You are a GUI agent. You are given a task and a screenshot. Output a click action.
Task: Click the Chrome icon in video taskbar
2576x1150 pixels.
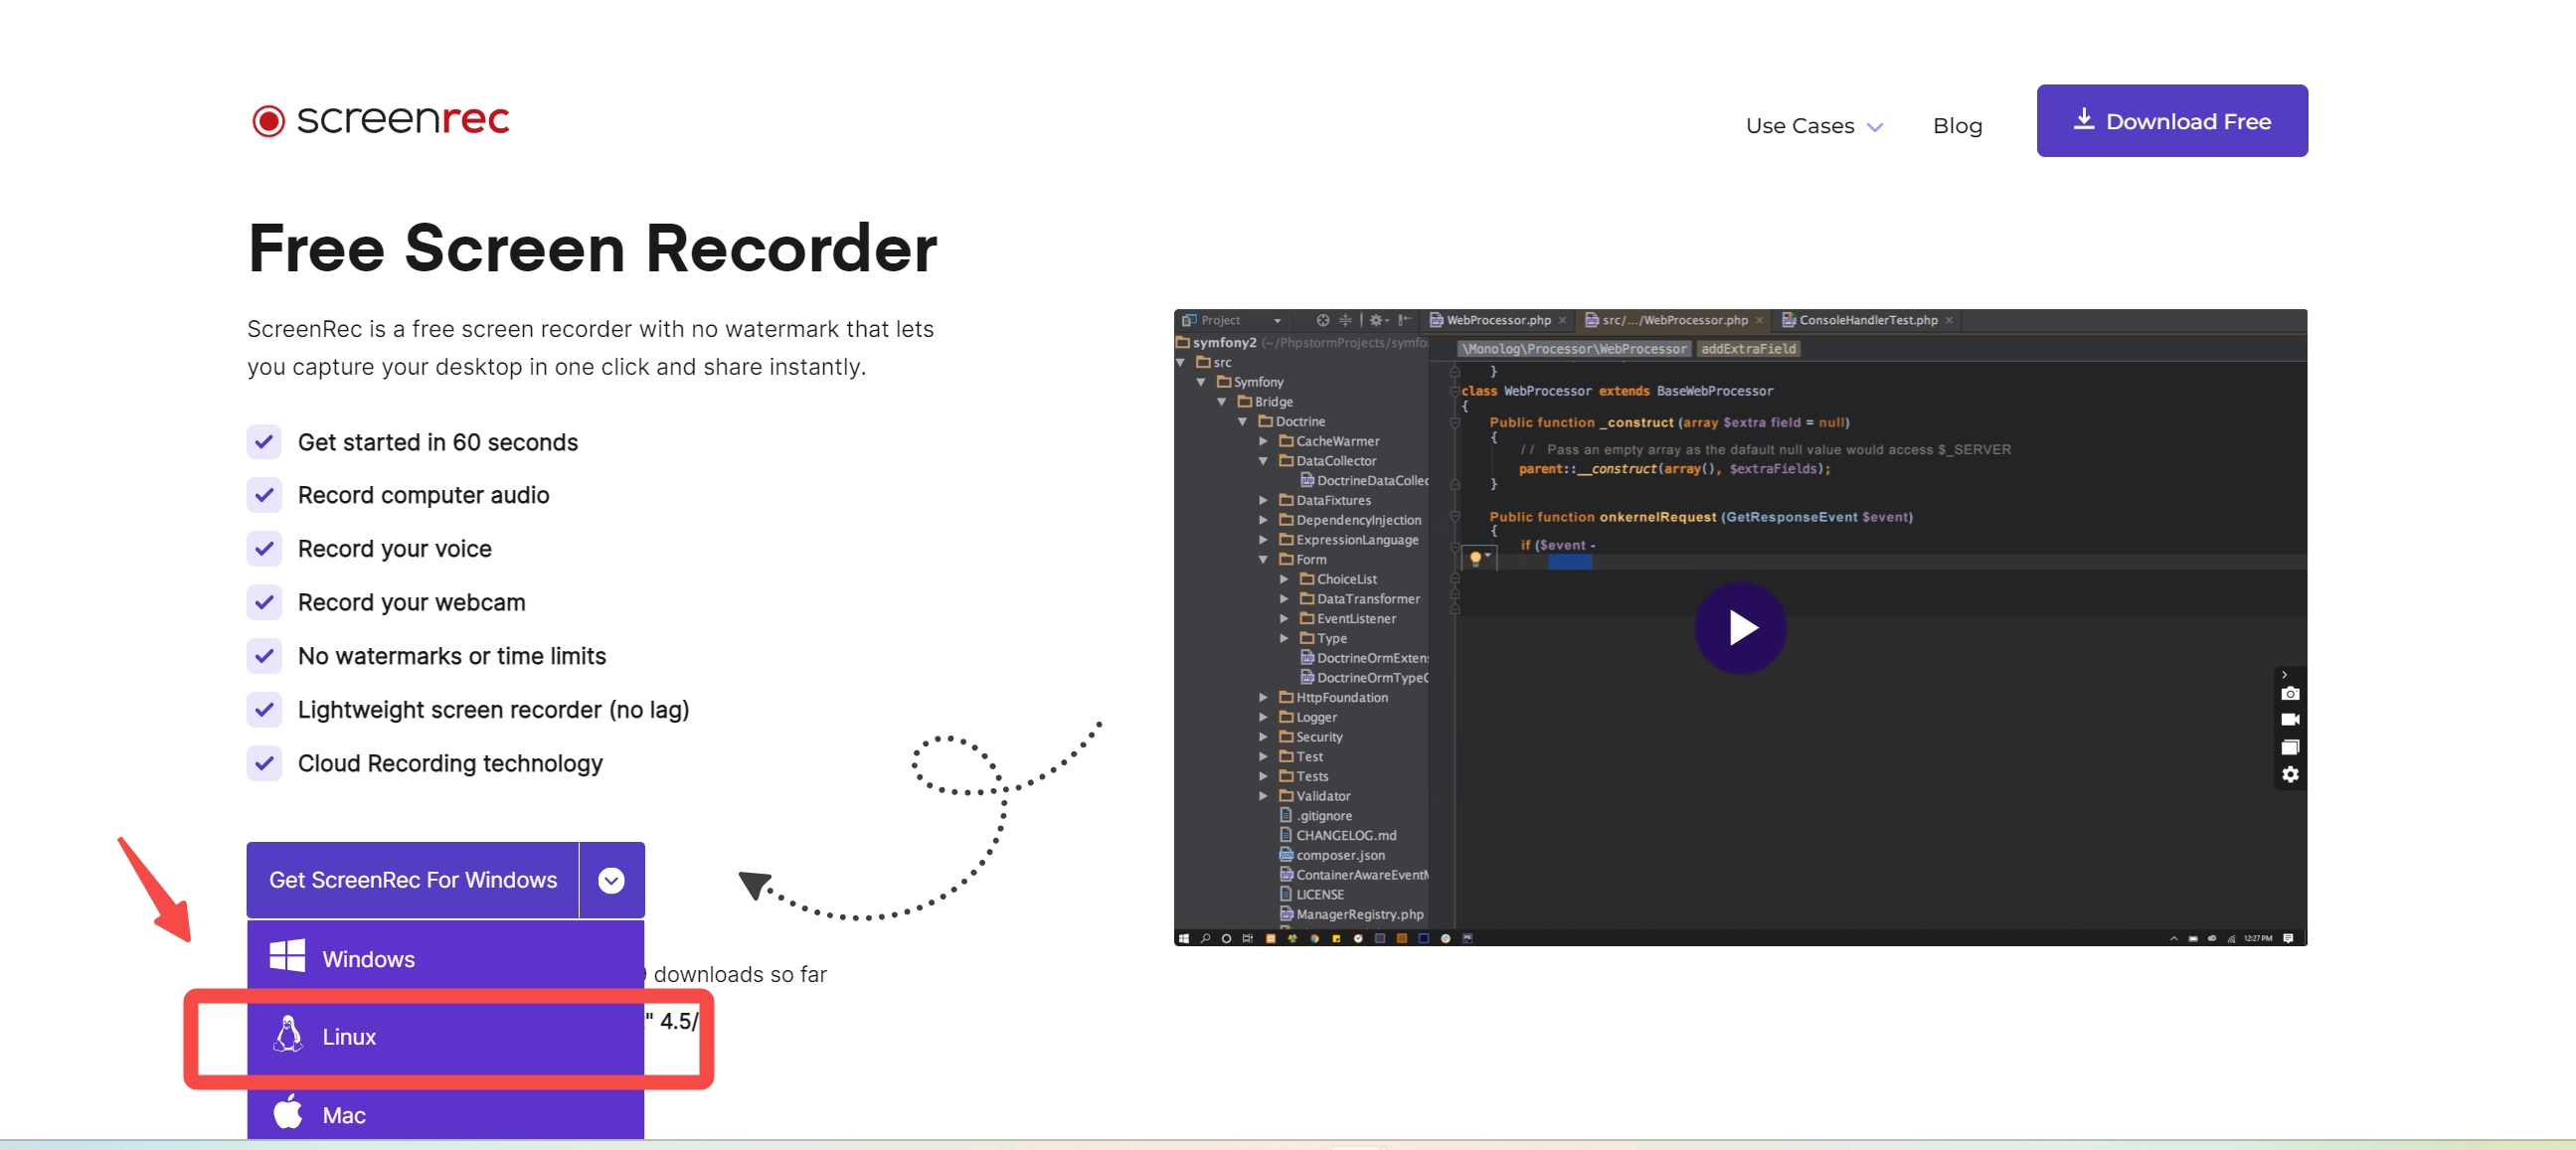click(1314, 939)
